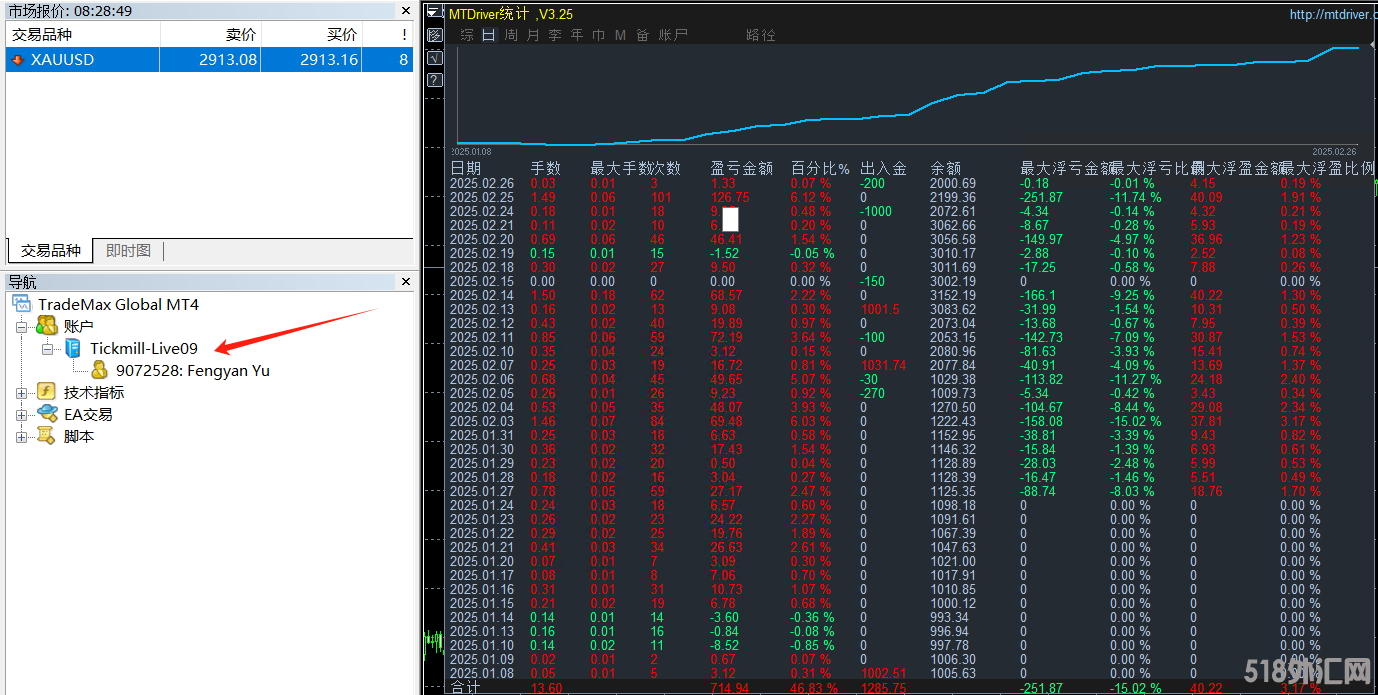The image size is (1378, 695).
Task: Expand the 技术指标 tree node
Action: (x=22, y=392)
